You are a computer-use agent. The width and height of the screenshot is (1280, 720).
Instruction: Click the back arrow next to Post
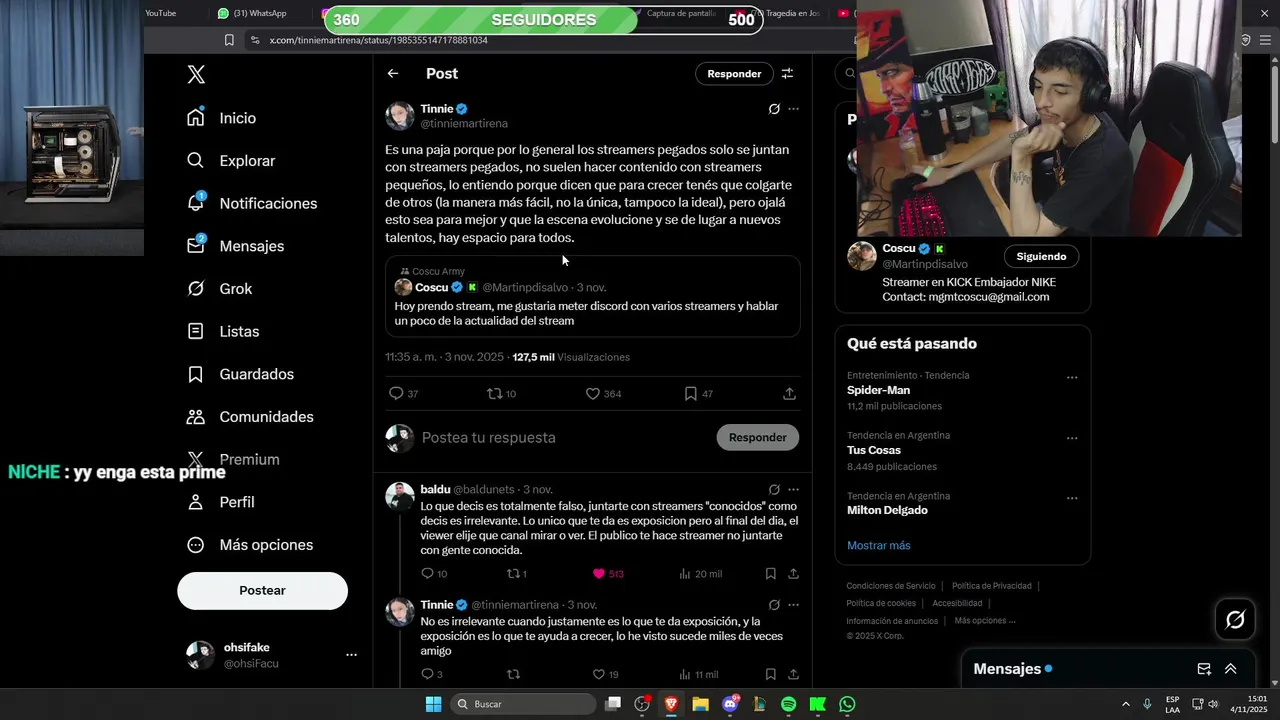click(x=393, y=74)
